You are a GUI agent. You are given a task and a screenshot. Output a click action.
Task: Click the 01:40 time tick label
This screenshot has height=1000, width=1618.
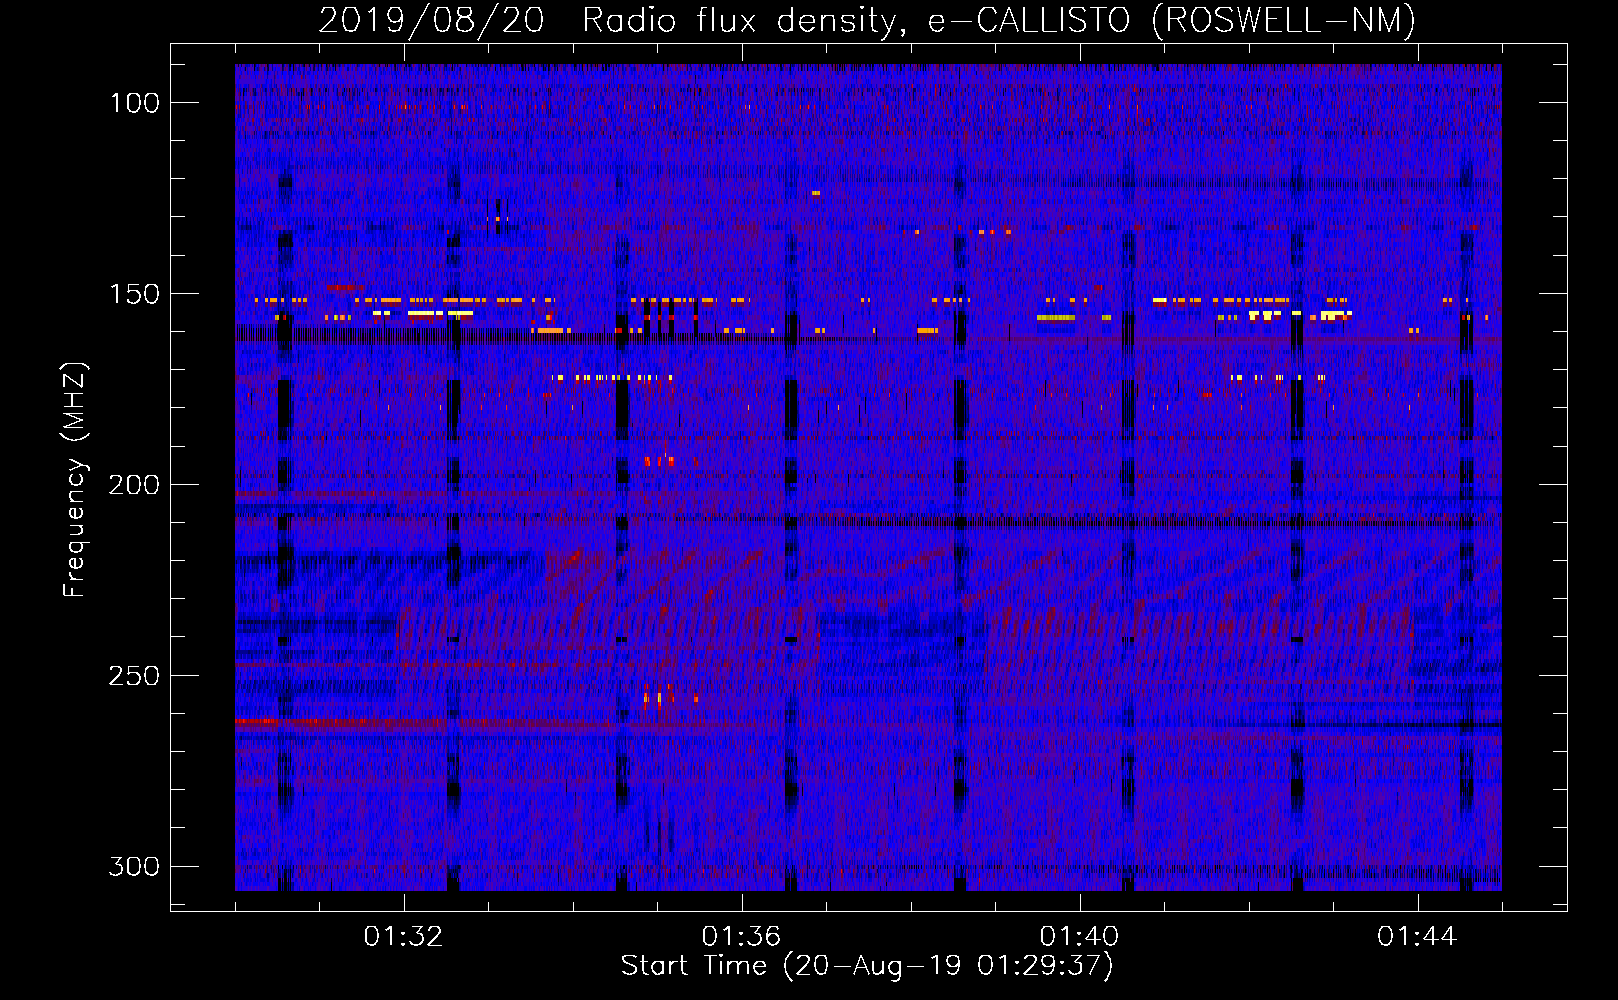pos(1079,937)
